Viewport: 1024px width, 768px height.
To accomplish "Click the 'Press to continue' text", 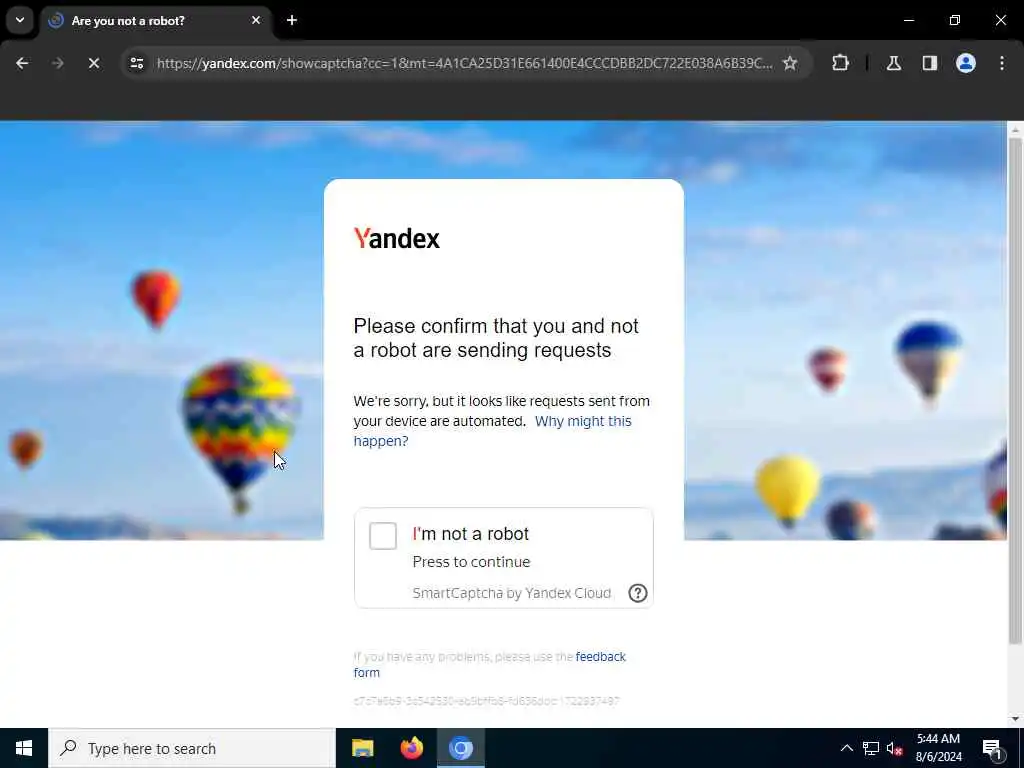I will tap(472, 562).
